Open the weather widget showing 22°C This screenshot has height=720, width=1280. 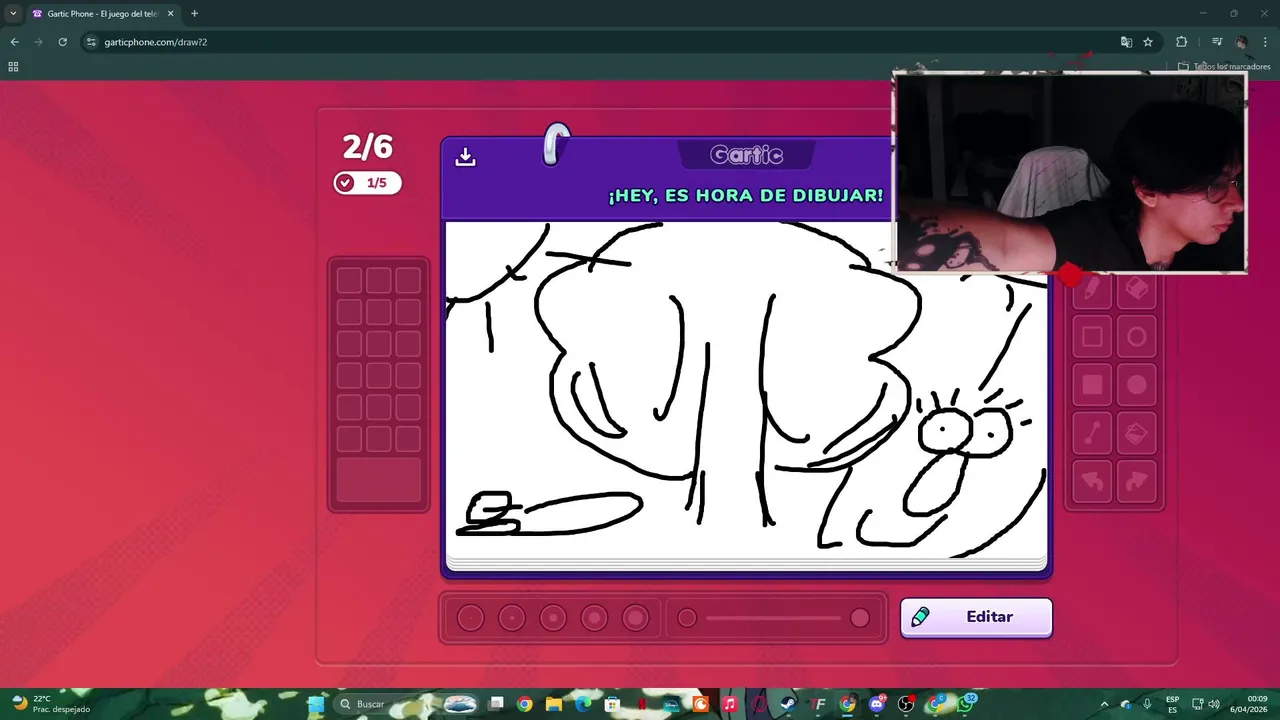pos(50,704)
